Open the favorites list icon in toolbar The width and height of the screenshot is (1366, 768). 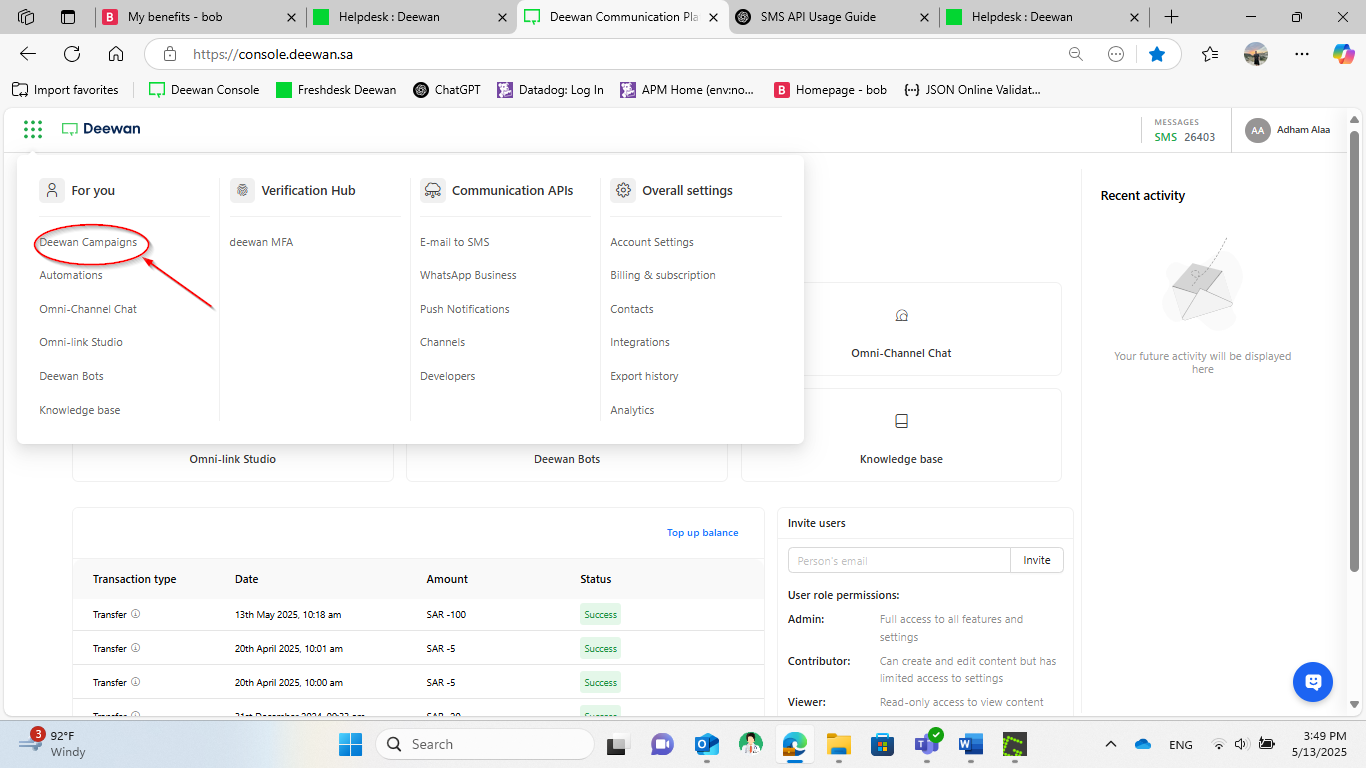(1210, 54)
